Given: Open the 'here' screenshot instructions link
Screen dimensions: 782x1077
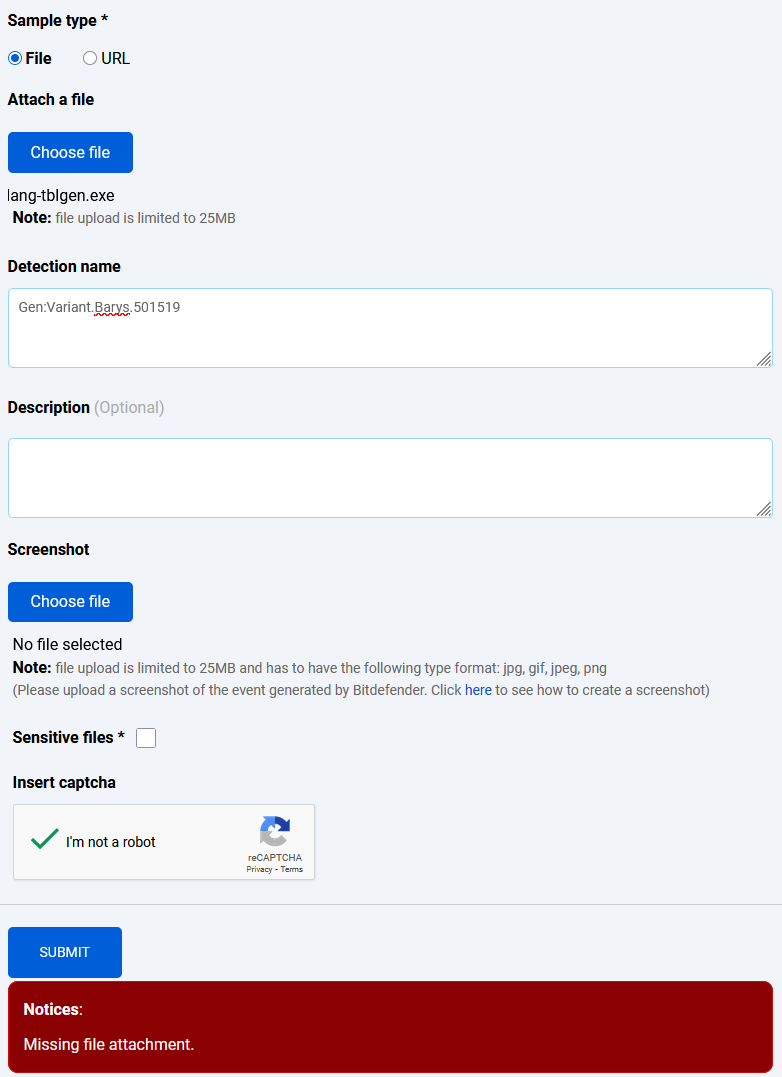Looking at the screenshot, I should 478,690.
